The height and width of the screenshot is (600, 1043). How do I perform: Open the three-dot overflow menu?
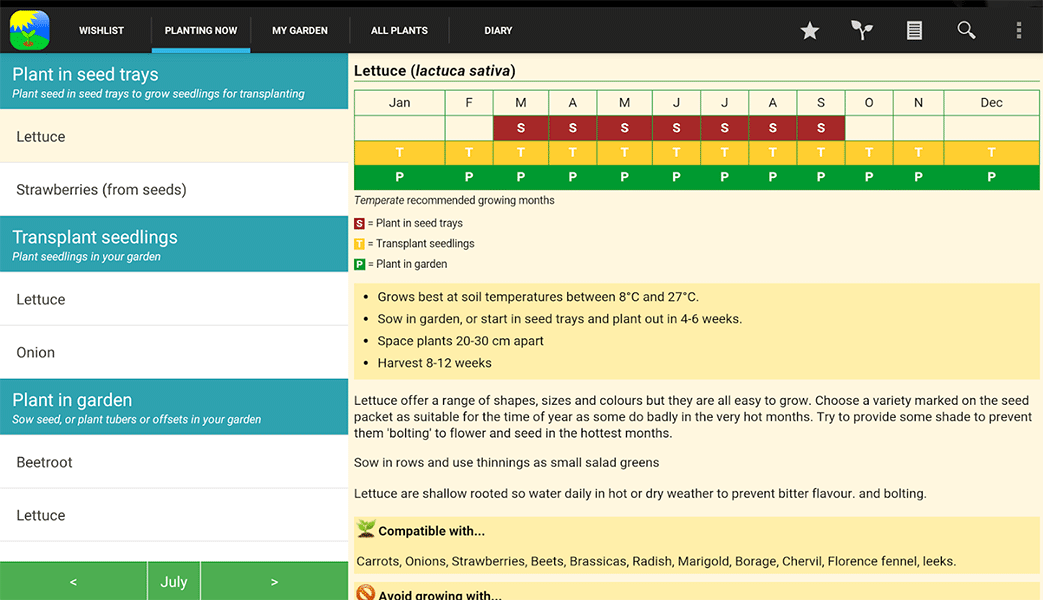coord(1018,31)
